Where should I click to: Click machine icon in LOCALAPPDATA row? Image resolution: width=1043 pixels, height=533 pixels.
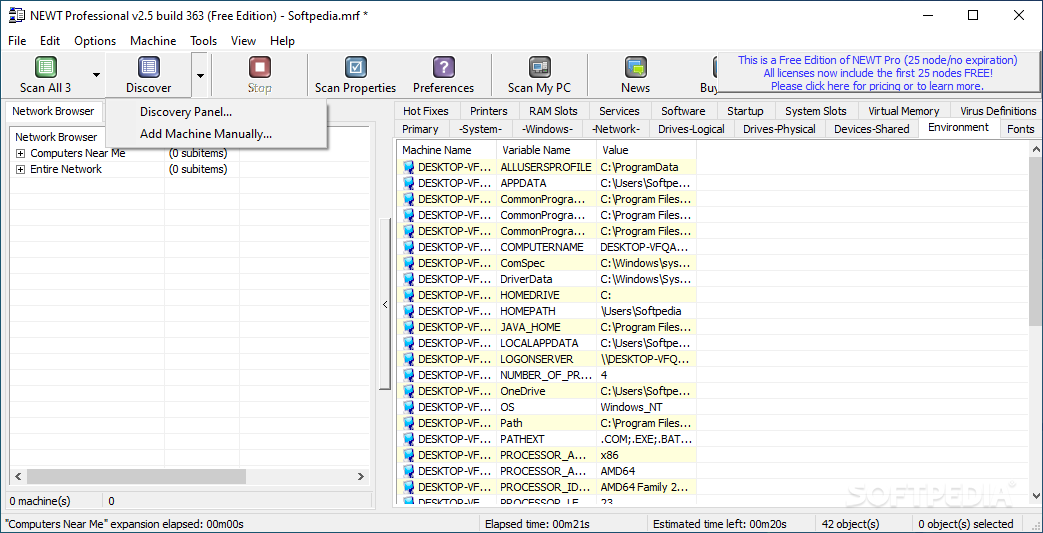409,343
